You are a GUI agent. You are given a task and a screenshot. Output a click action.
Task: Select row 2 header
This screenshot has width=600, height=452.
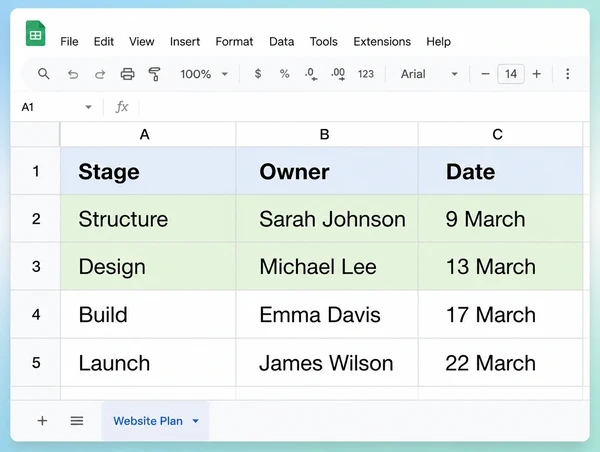point(35,219)
